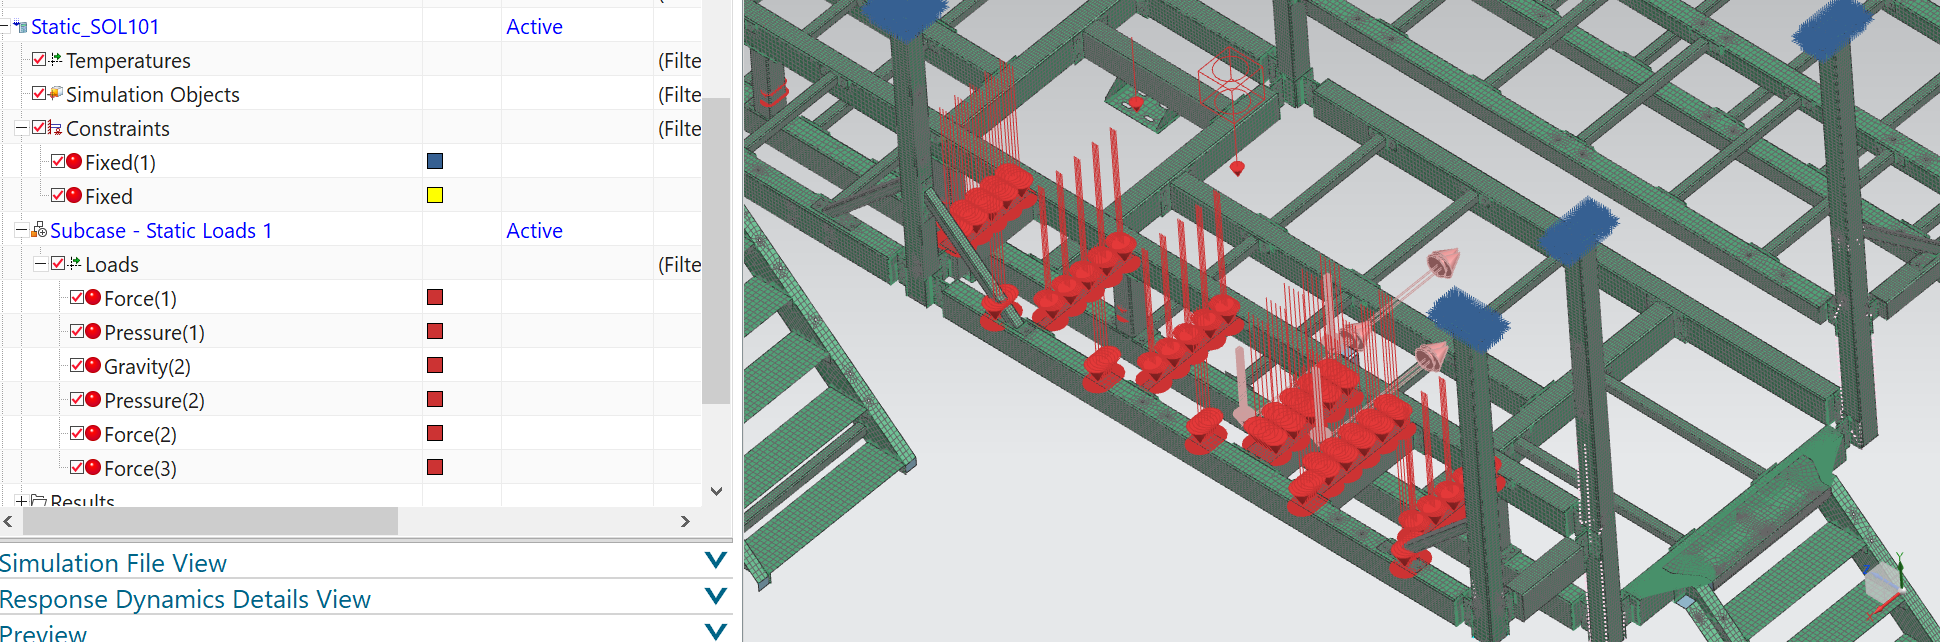Click the Constraints container icon
Image resolution: width=1940 pixels, height=642 pixels.
pyautogui.click(x=55, y=128)
